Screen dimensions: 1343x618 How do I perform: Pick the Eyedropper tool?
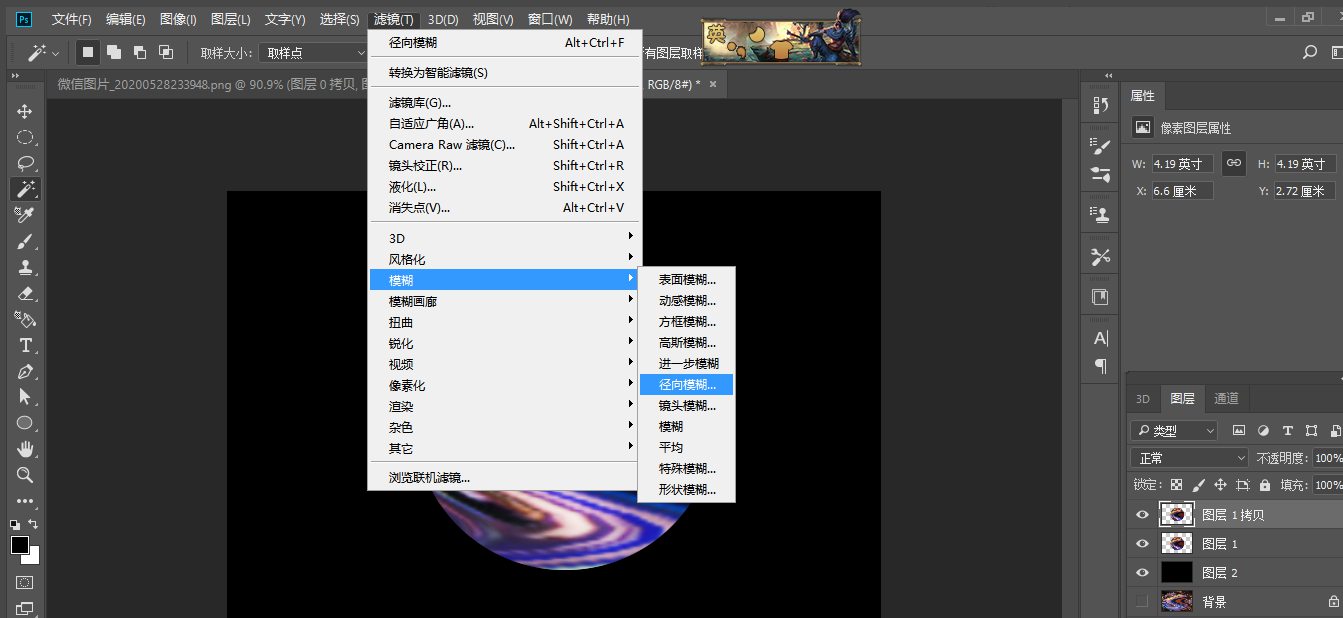[x=25, y=215]
